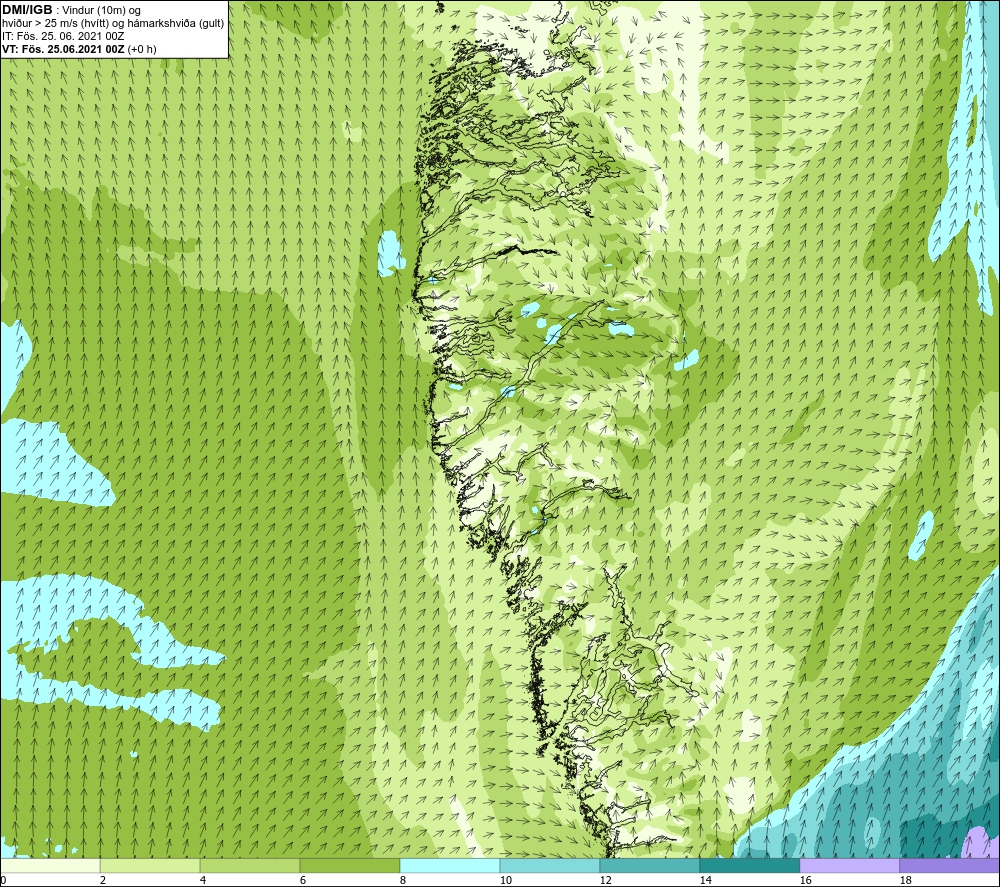Click the "DMI/IGB" title text
The image size is (1000, 887).
pos(27,10)
